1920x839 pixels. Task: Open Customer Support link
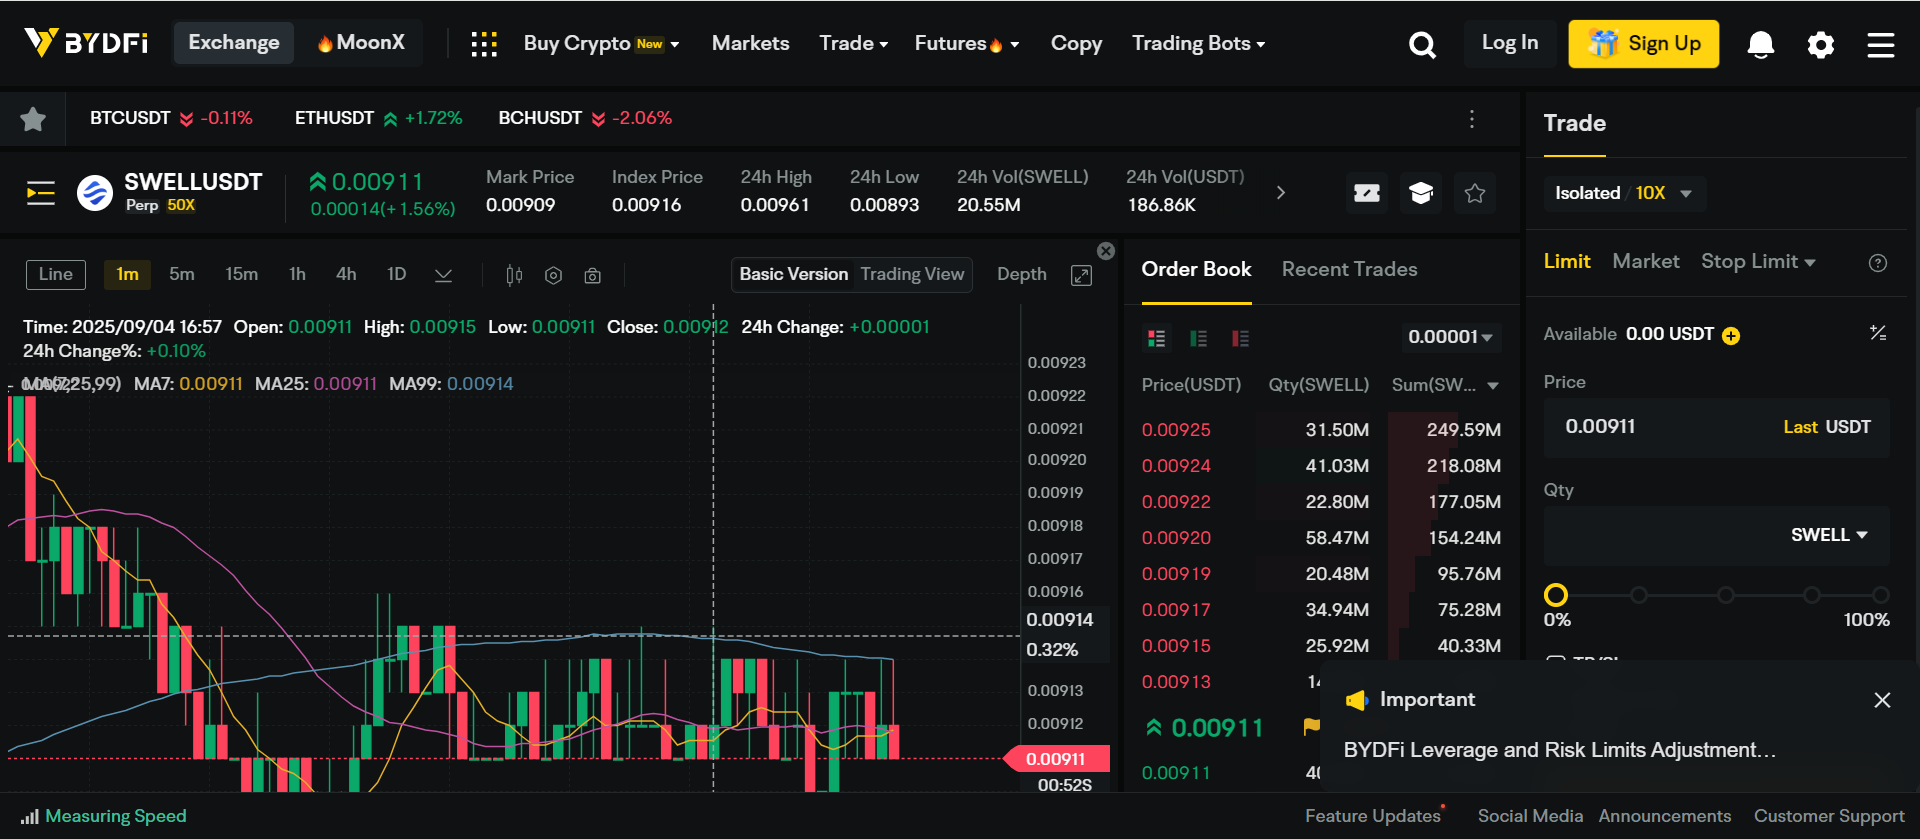(x=1828, y=817)
